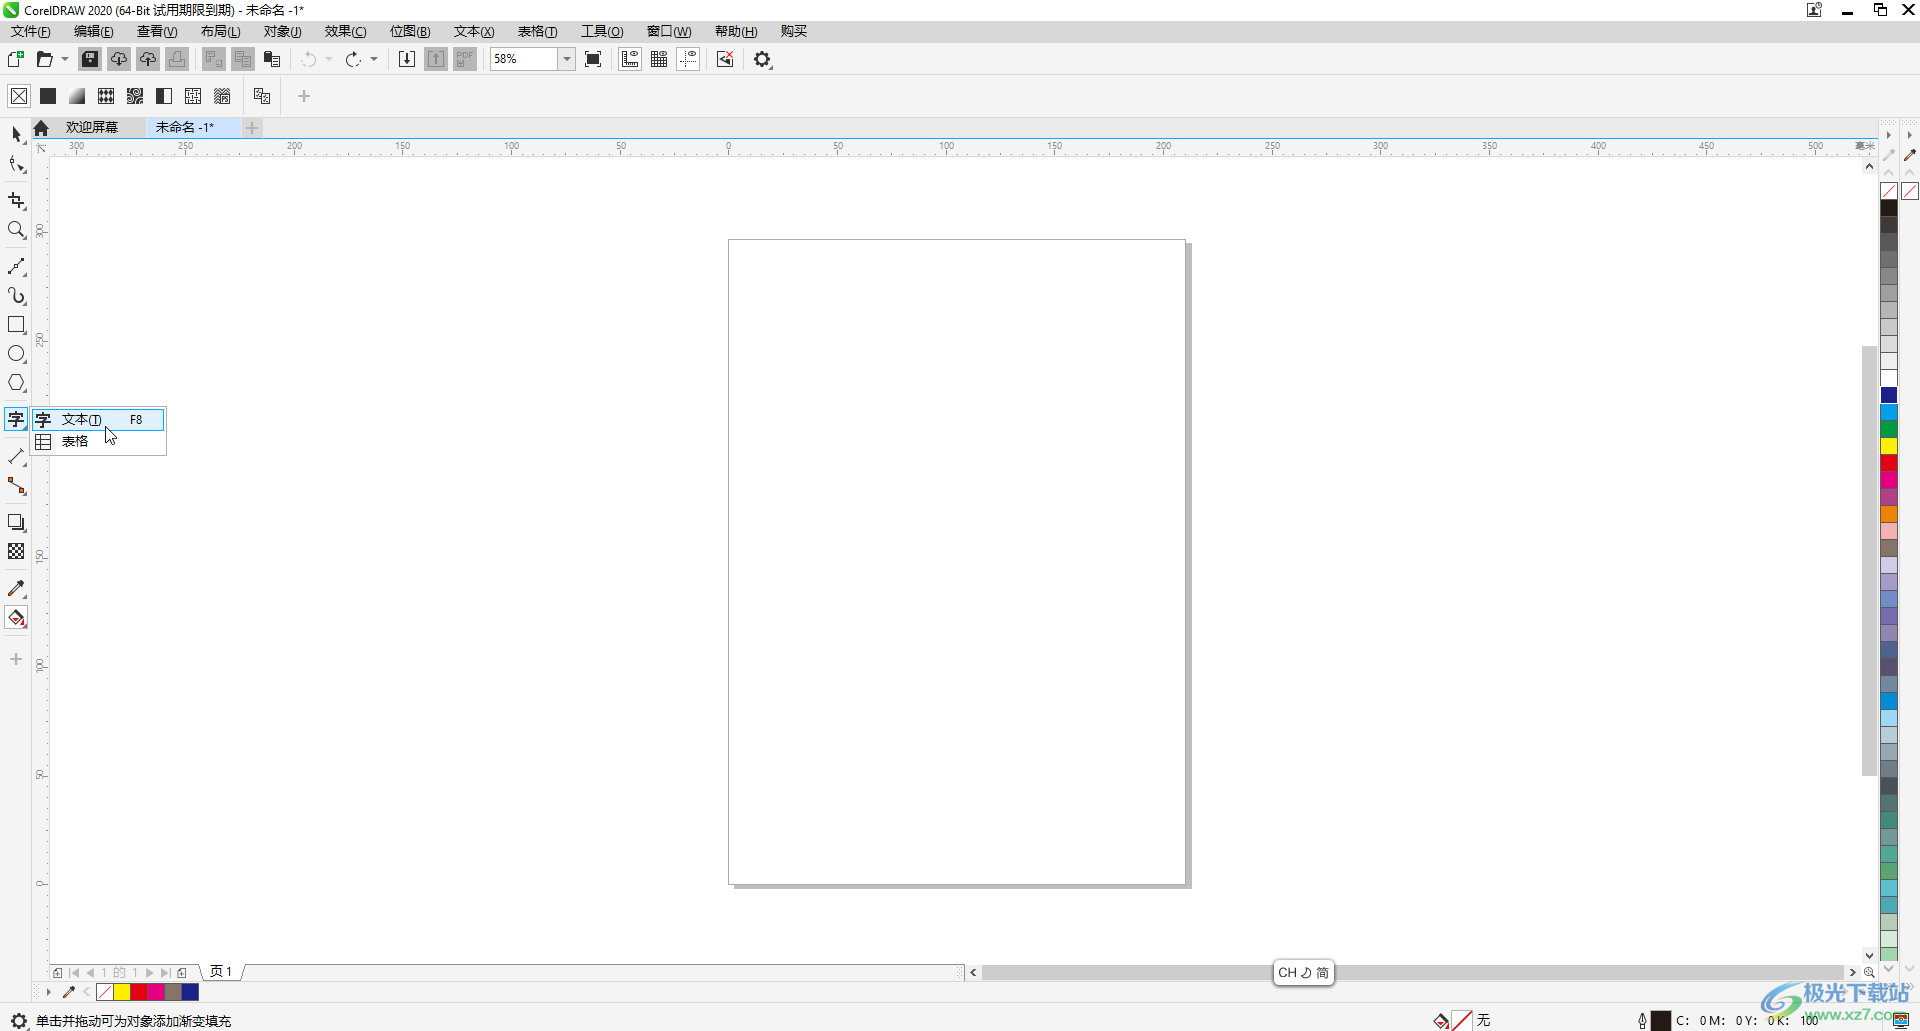
Task: Add a page after current page
Action: click(181, 972)
